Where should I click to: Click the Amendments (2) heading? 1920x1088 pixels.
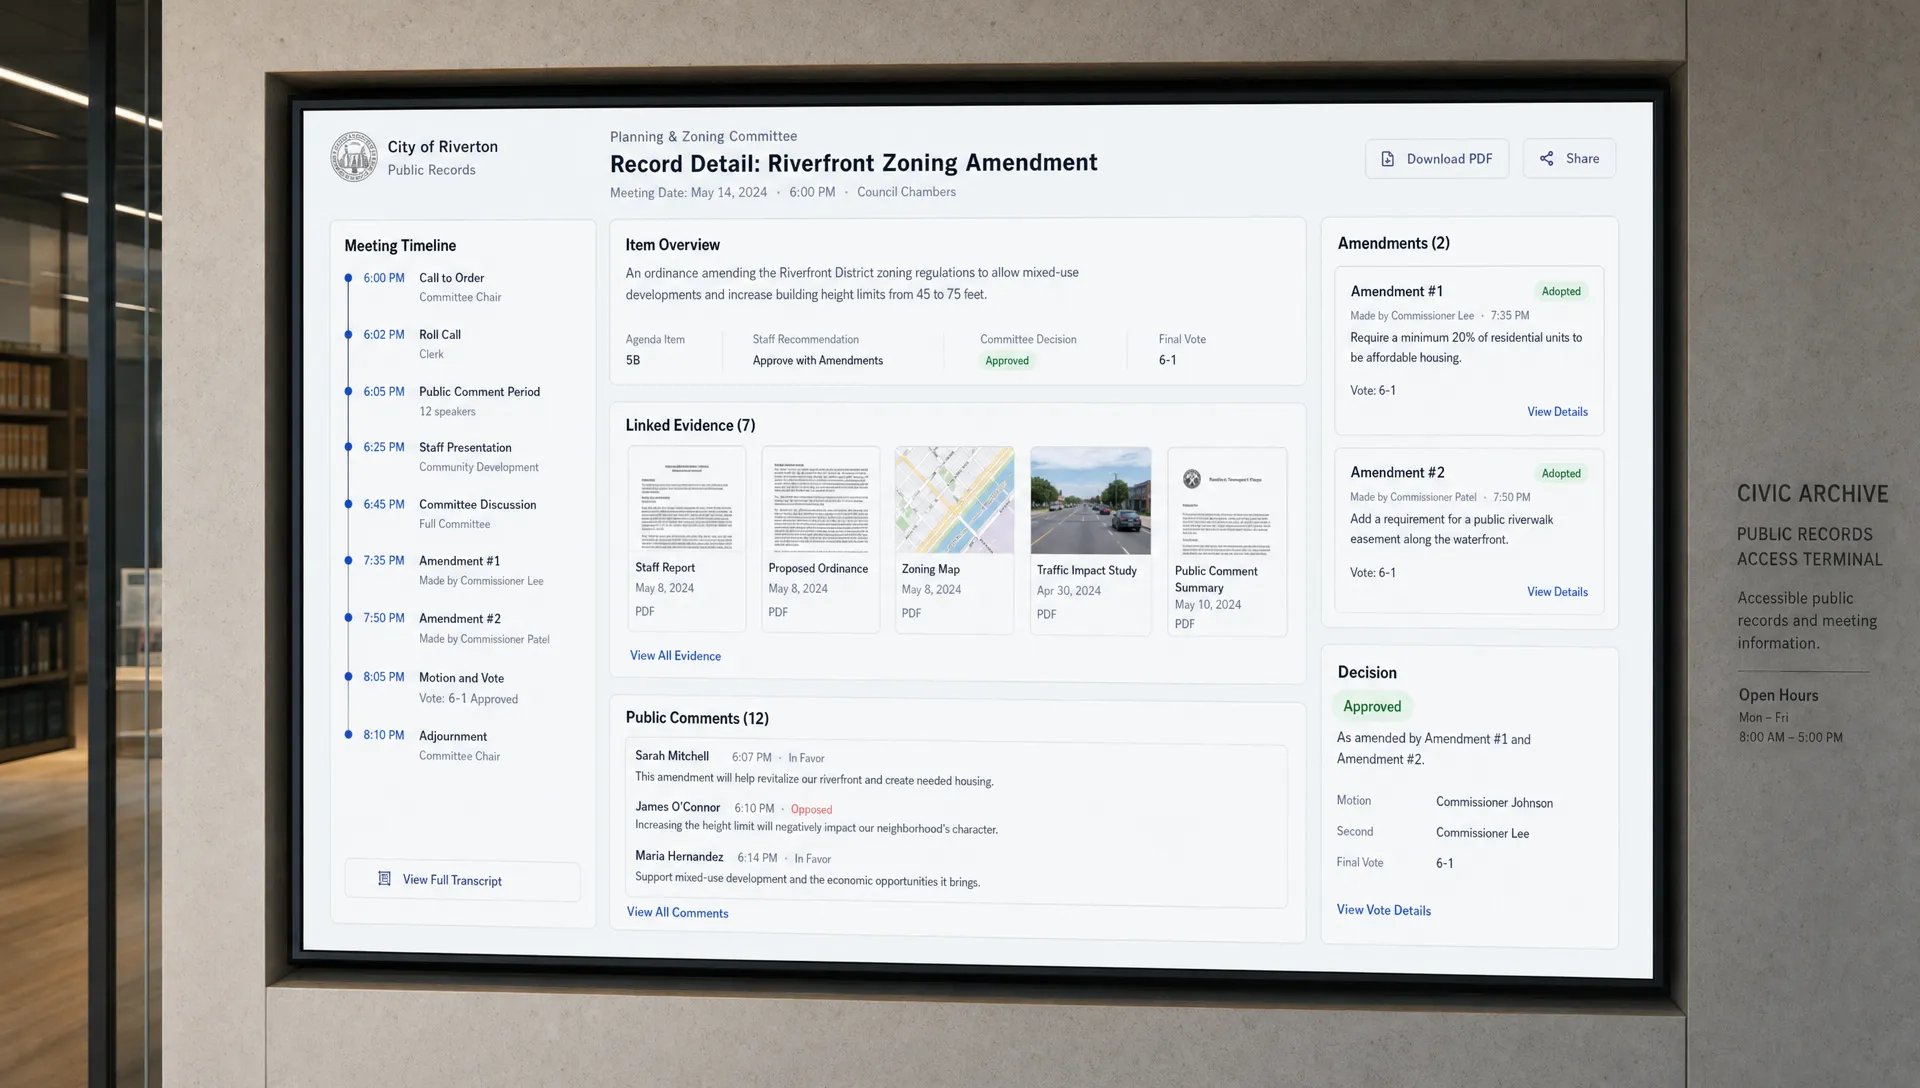[x=1393, y=243]
